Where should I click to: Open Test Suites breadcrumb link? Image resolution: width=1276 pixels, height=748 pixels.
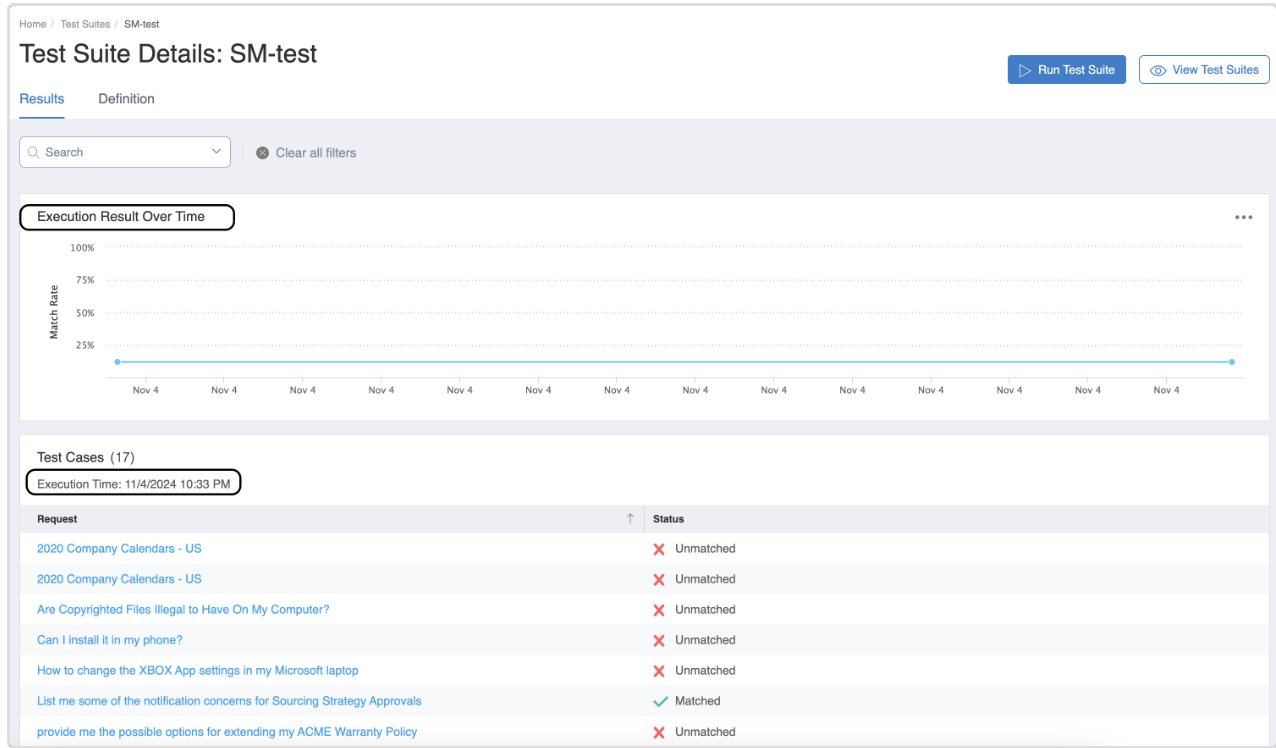[85, 24]
